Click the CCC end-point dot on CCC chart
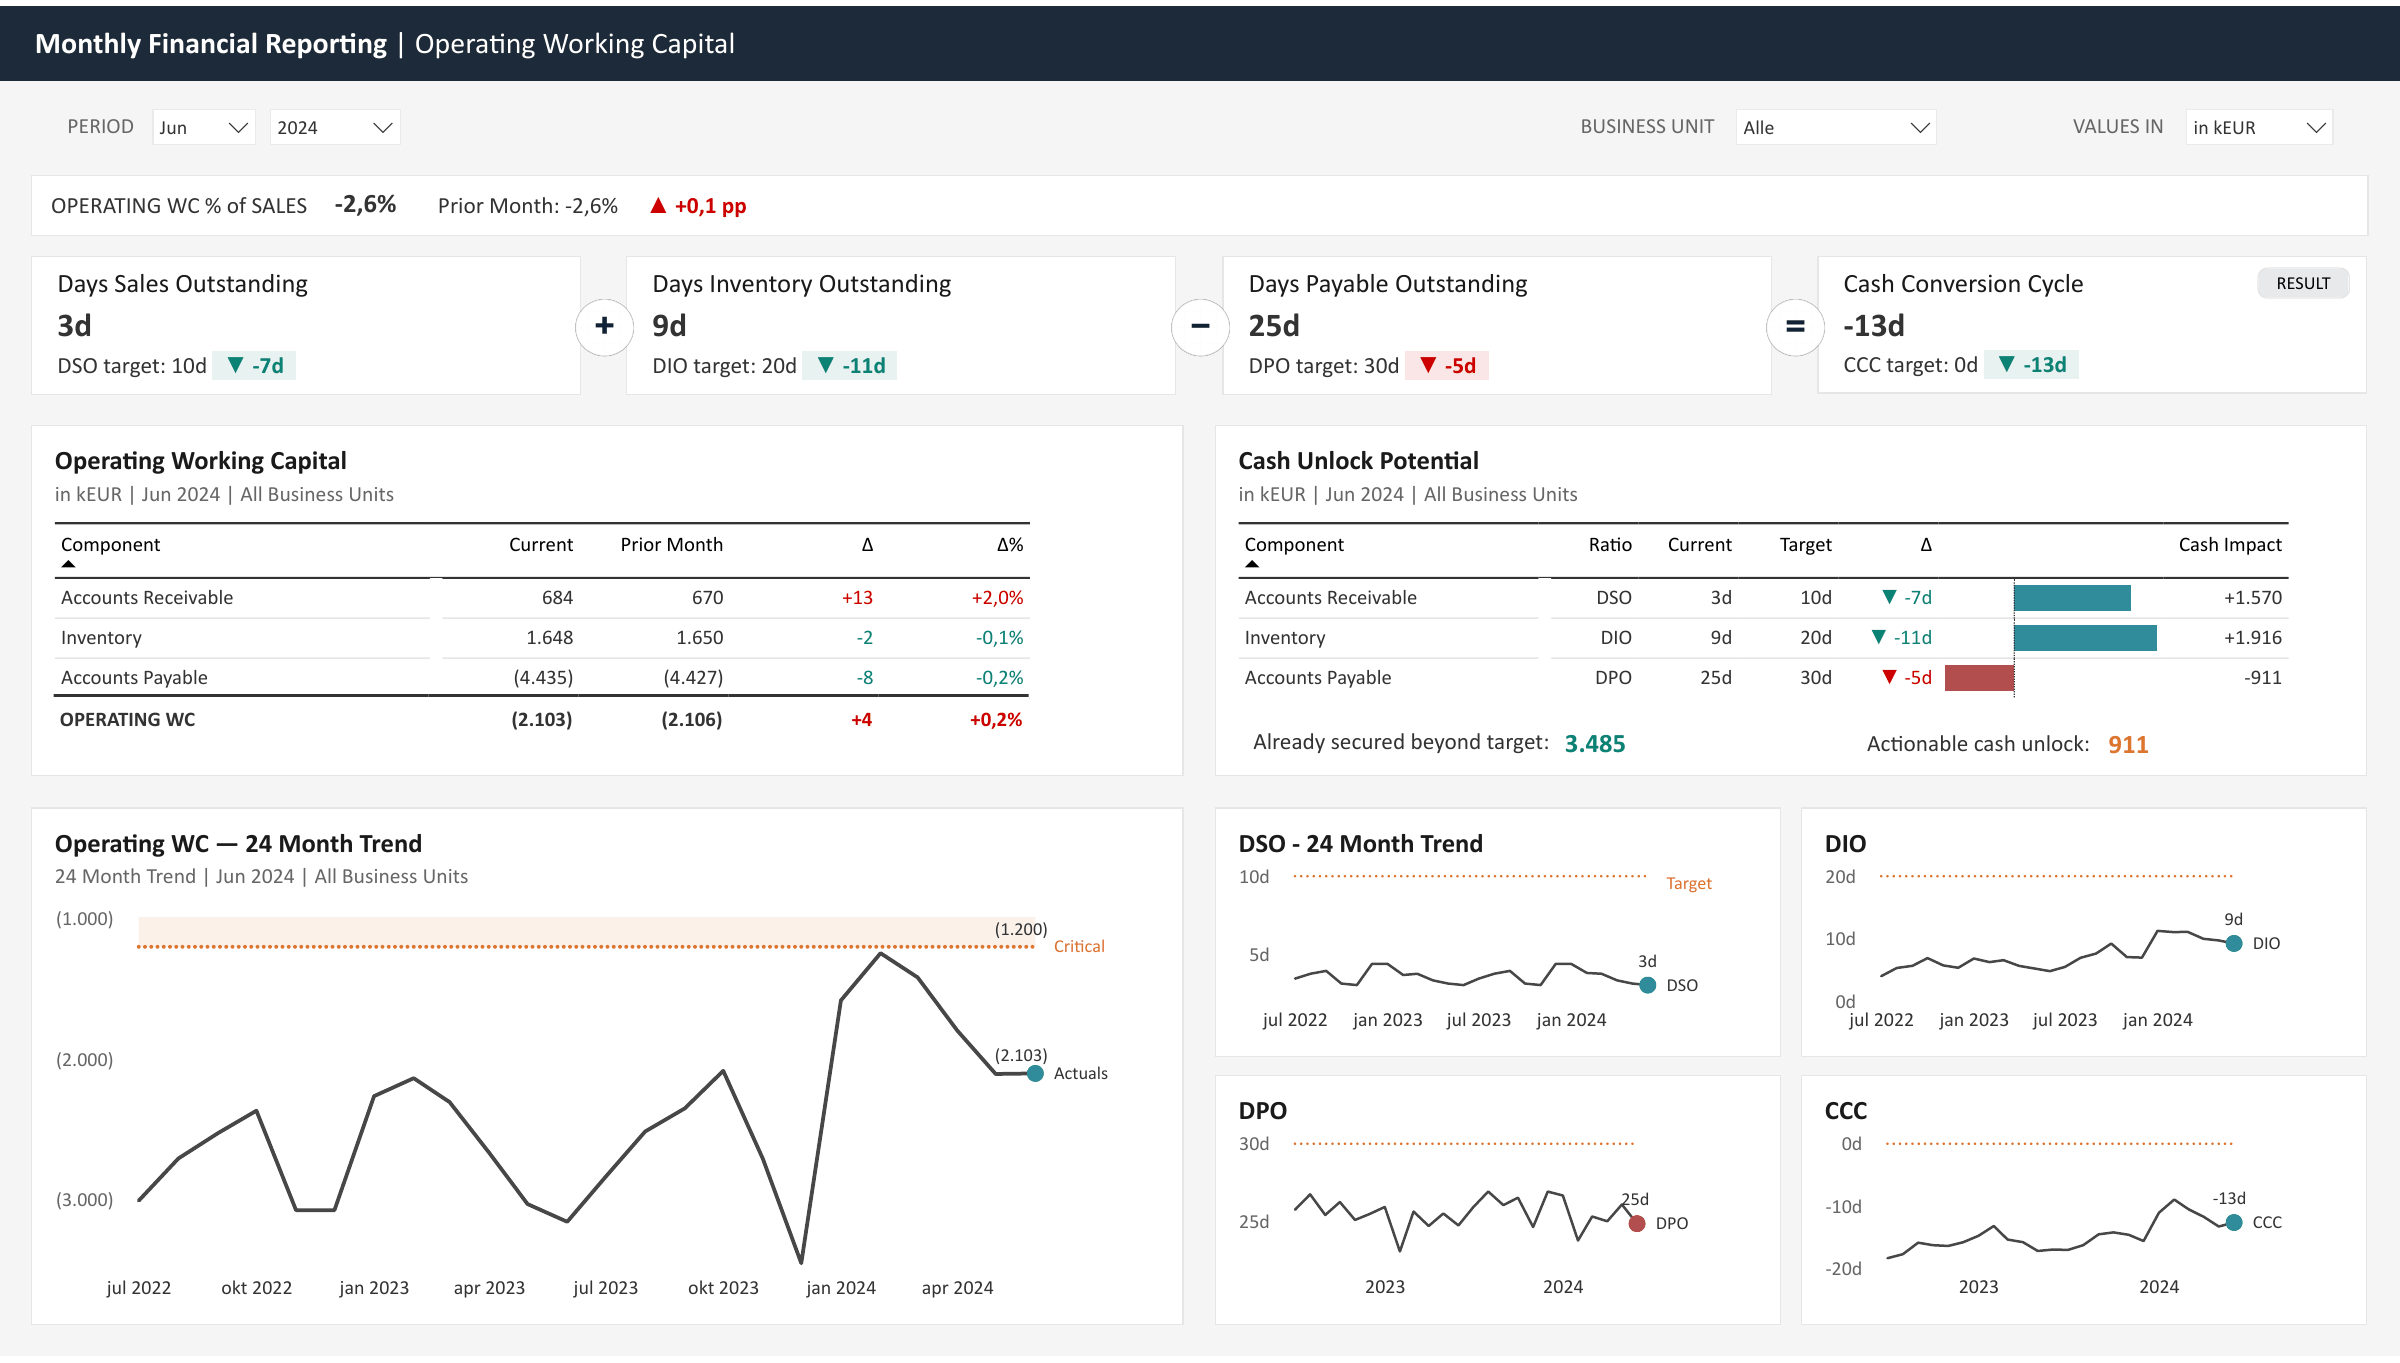 (x=2234, y=1222)
